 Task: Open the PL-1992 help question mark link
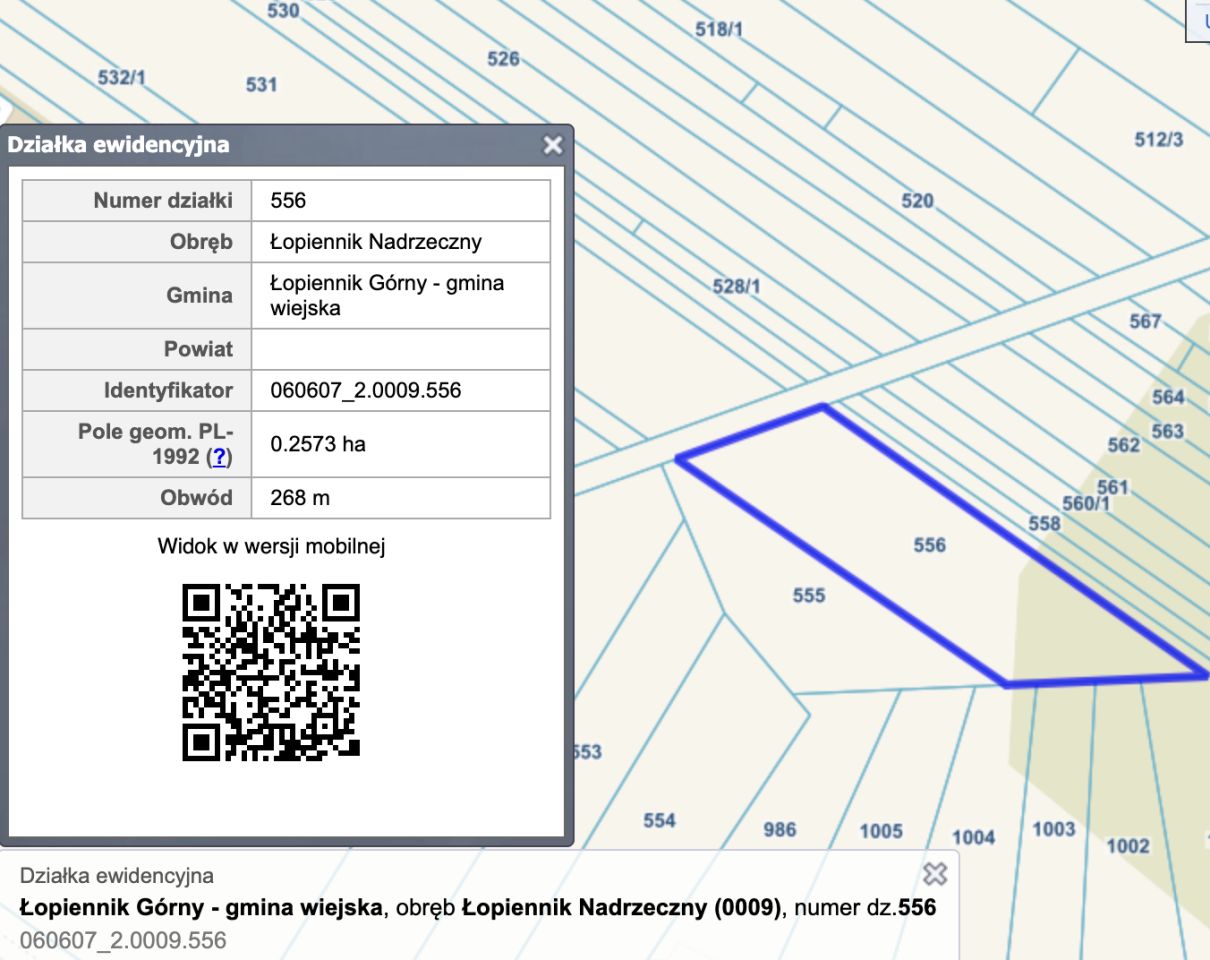[220, 457]
